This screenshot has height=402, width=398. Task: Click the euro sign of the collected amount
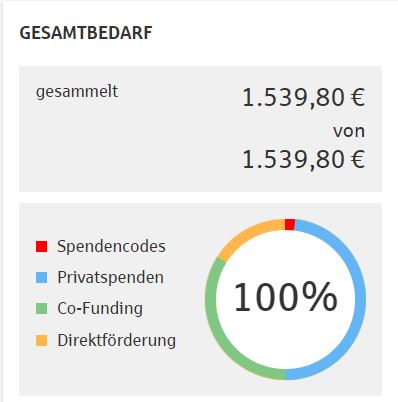(x=358, y=98)
